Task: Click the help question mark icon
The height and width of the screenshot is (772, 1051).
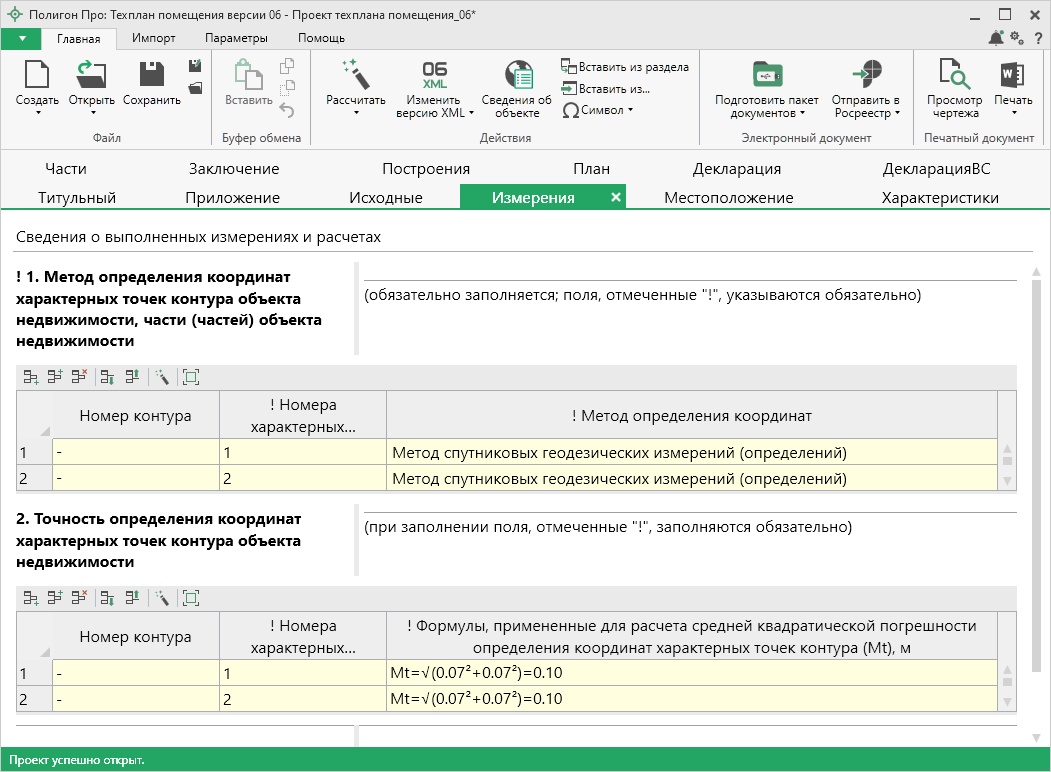Action: (x=1038, y=38)
